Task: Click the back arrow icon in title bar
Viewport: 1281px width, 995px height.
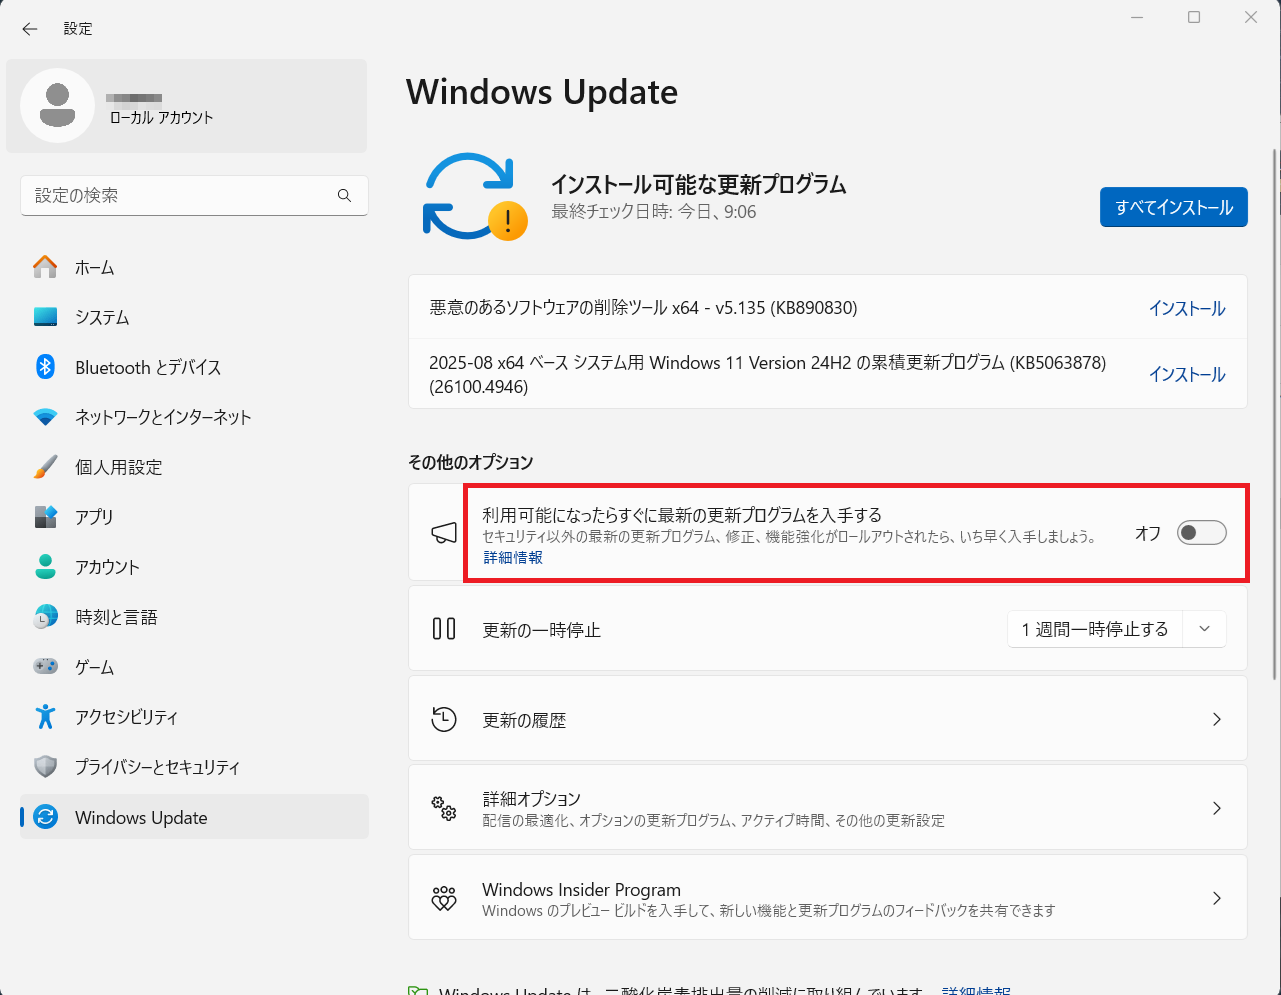Action: point(30,29)
